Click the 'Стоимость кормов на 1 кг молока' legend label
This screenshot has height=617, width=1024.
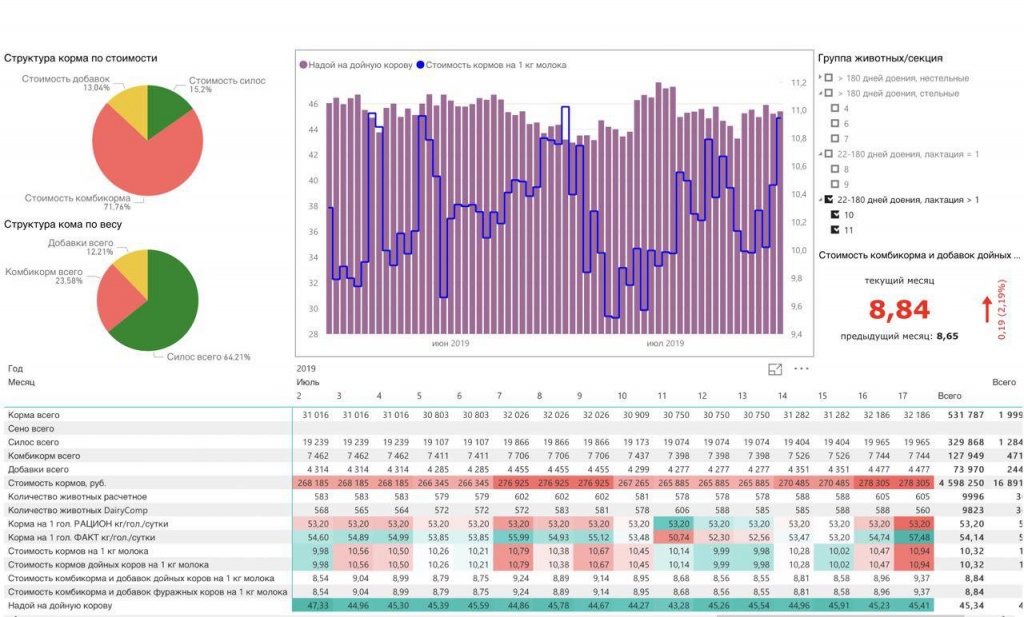496,65
